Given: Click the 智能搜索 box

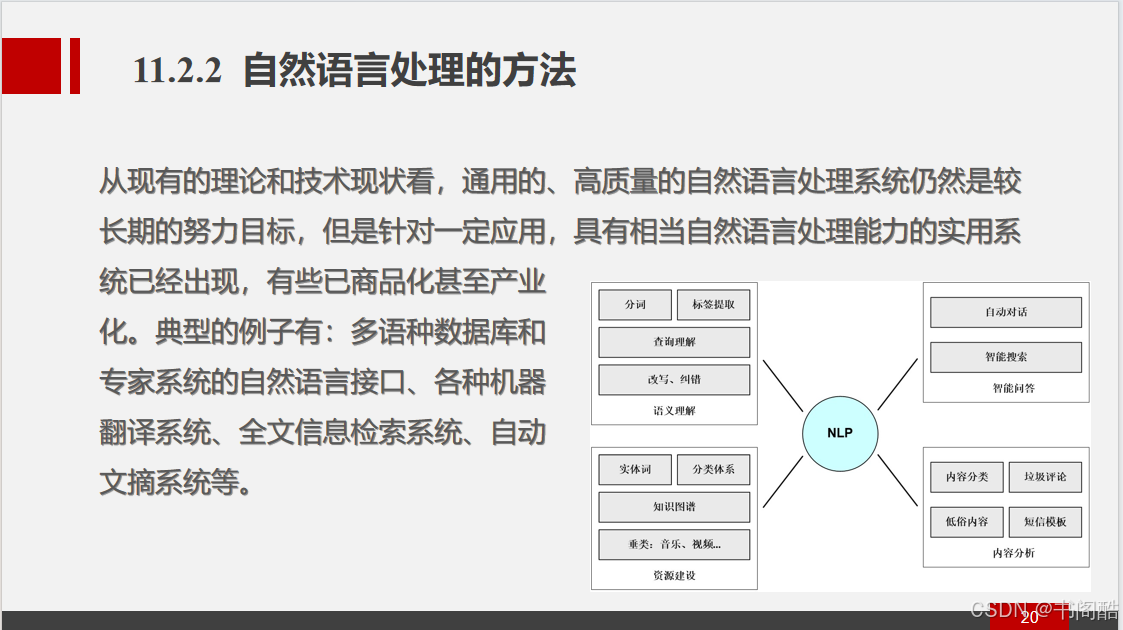Looking at the screenshot, I should 1006,357.
